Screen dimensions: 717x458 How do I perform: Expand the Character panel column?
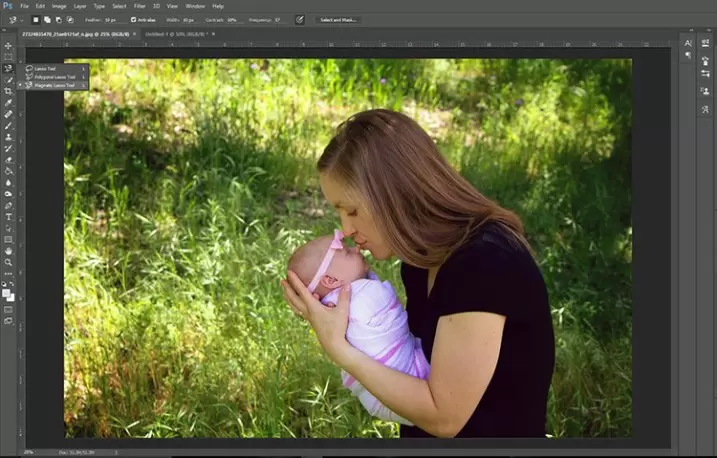pos(691,30)
